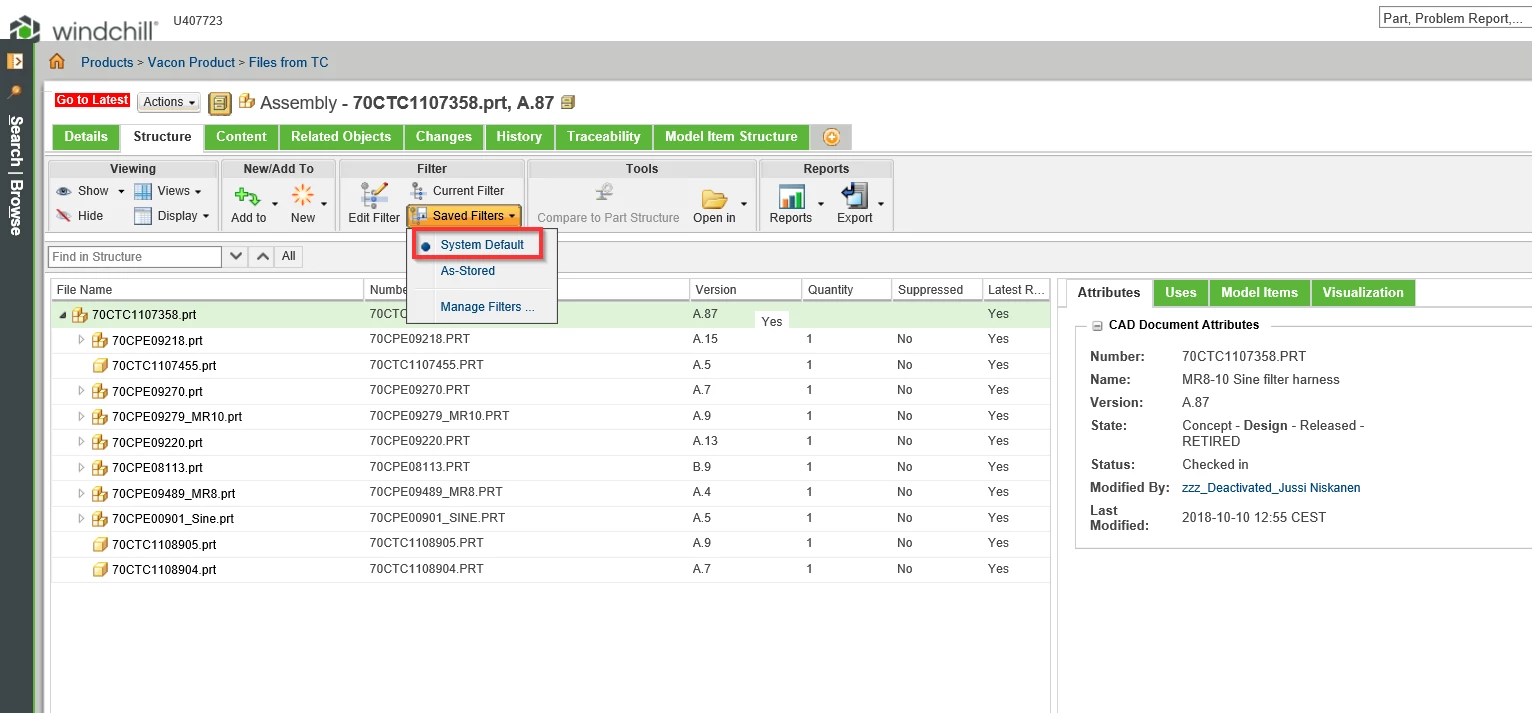
Task: Open the search magnifier icon in sidebar
Action: click(x=15, y=92)
